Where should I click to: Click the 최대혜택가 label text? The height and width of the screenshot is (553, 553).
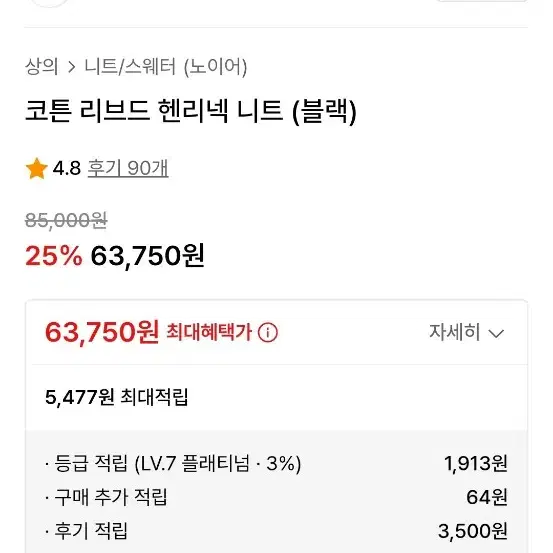[x=209, y=332]
